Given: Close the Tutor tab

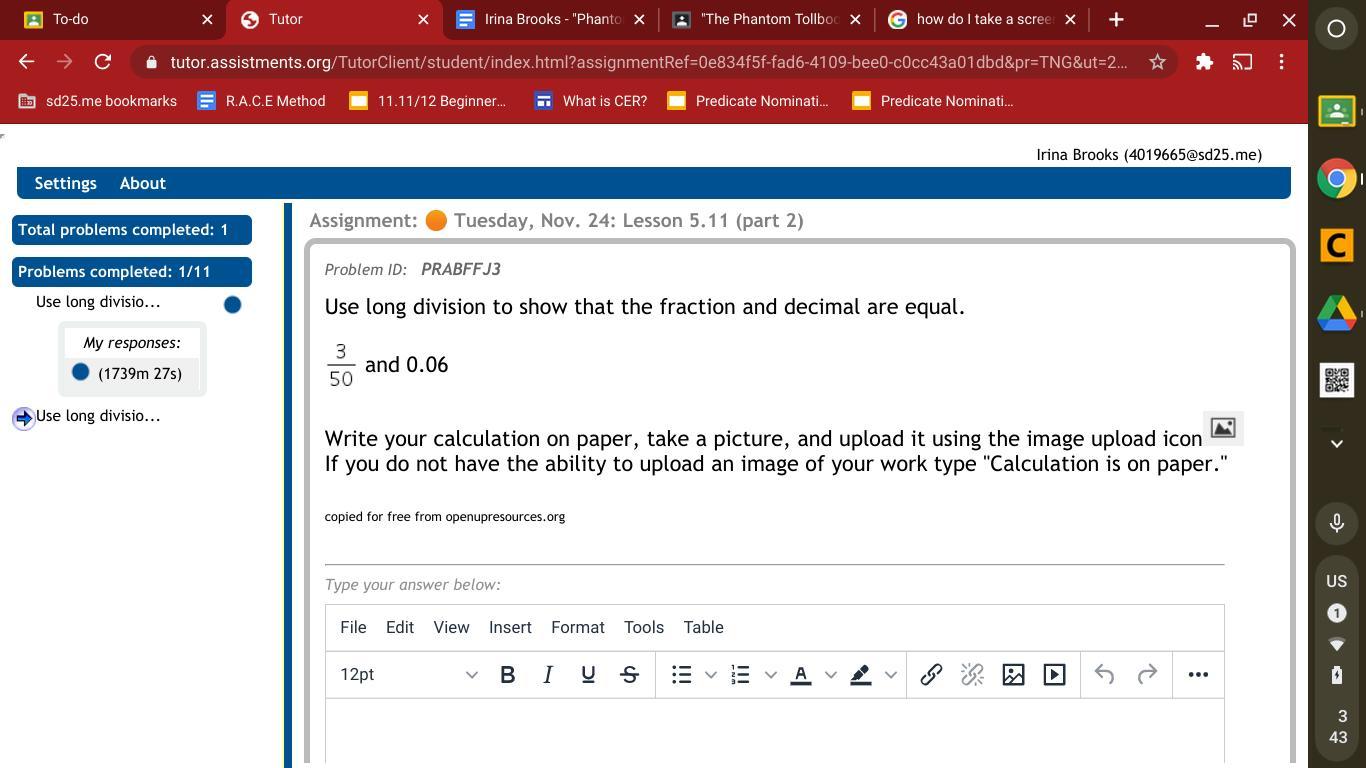Looking at the screenshot, I should (x=423, y=19).
